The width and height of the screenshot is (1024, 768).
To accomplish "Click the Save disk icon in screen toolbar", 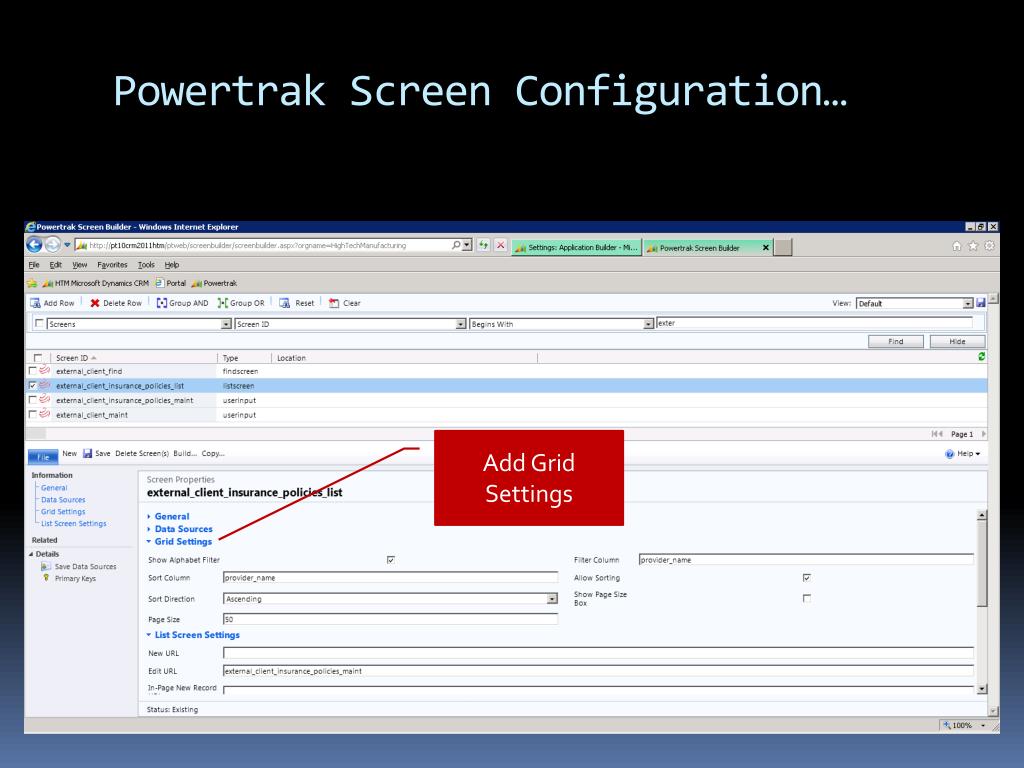I will click(88, 453).
